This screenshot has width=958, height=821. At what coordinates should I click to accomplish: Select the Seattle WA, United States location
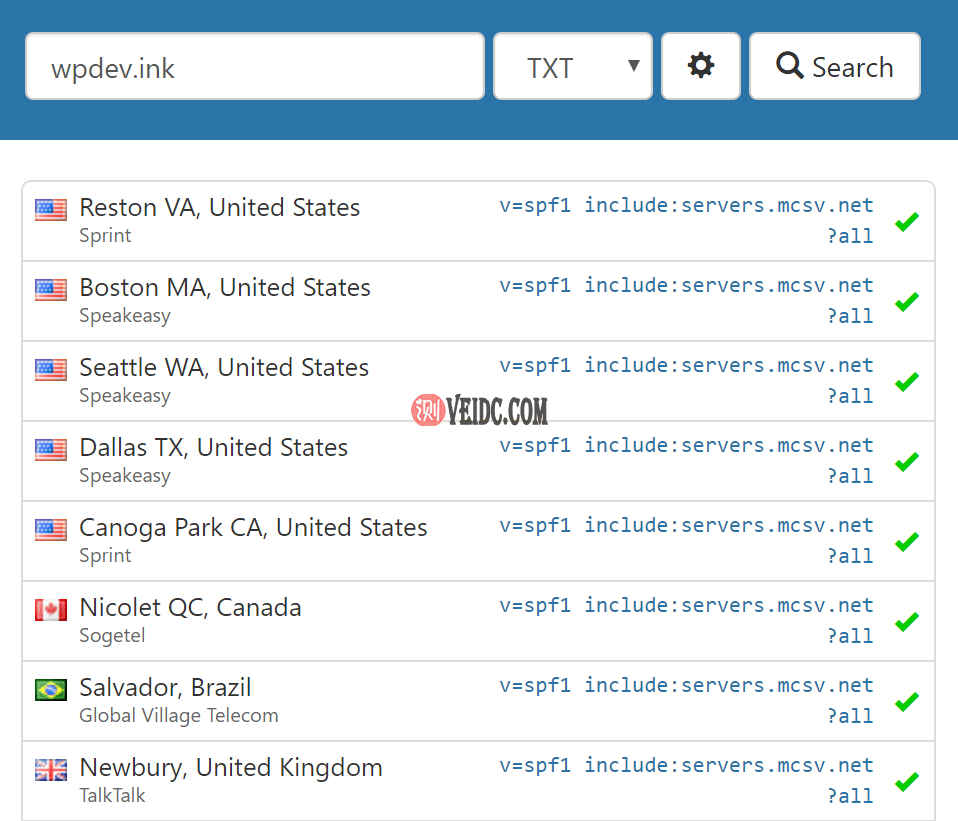pos(224,368)
